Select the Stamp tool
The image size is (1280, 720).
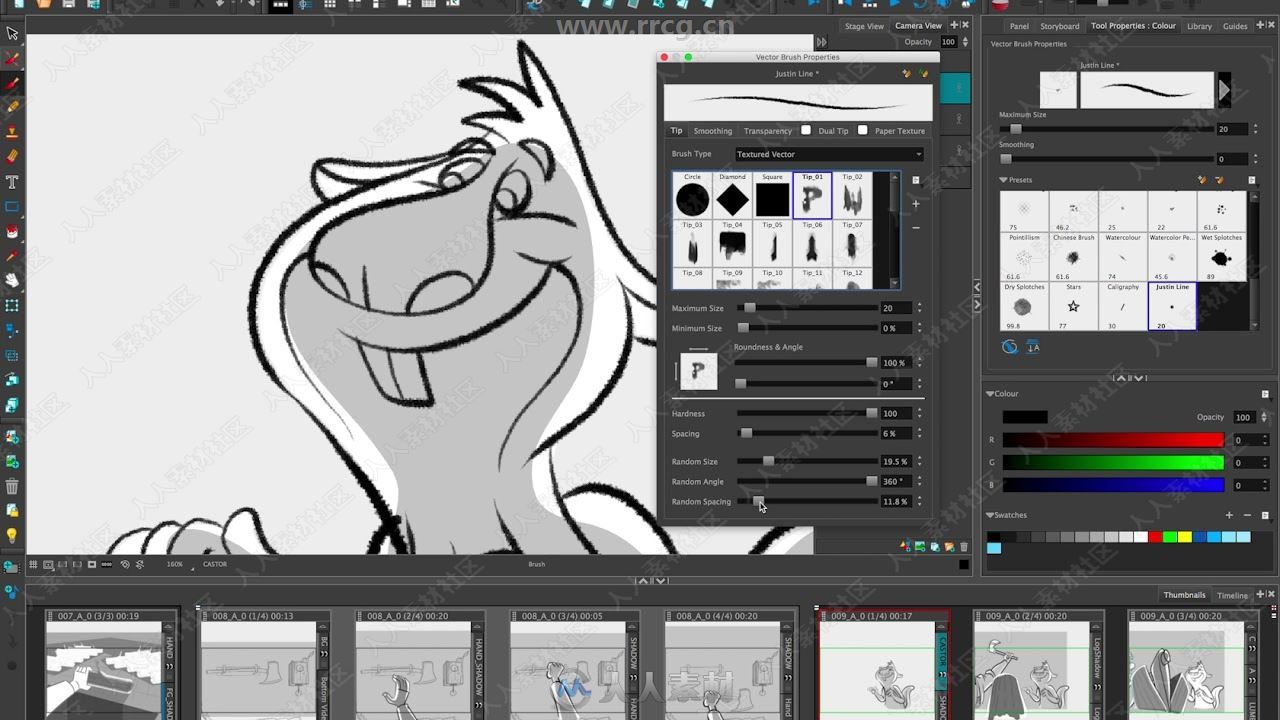pos(12,132)
